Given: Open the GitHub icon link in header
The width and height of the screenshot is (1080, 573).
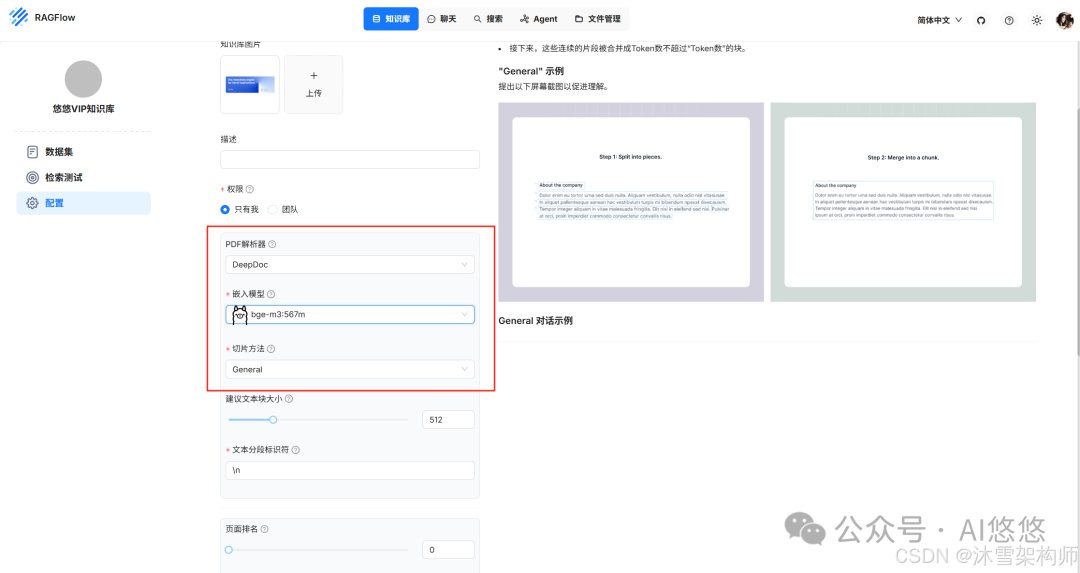Looking at the screenshot, I should pyautogui.click(x=981, y=21).
